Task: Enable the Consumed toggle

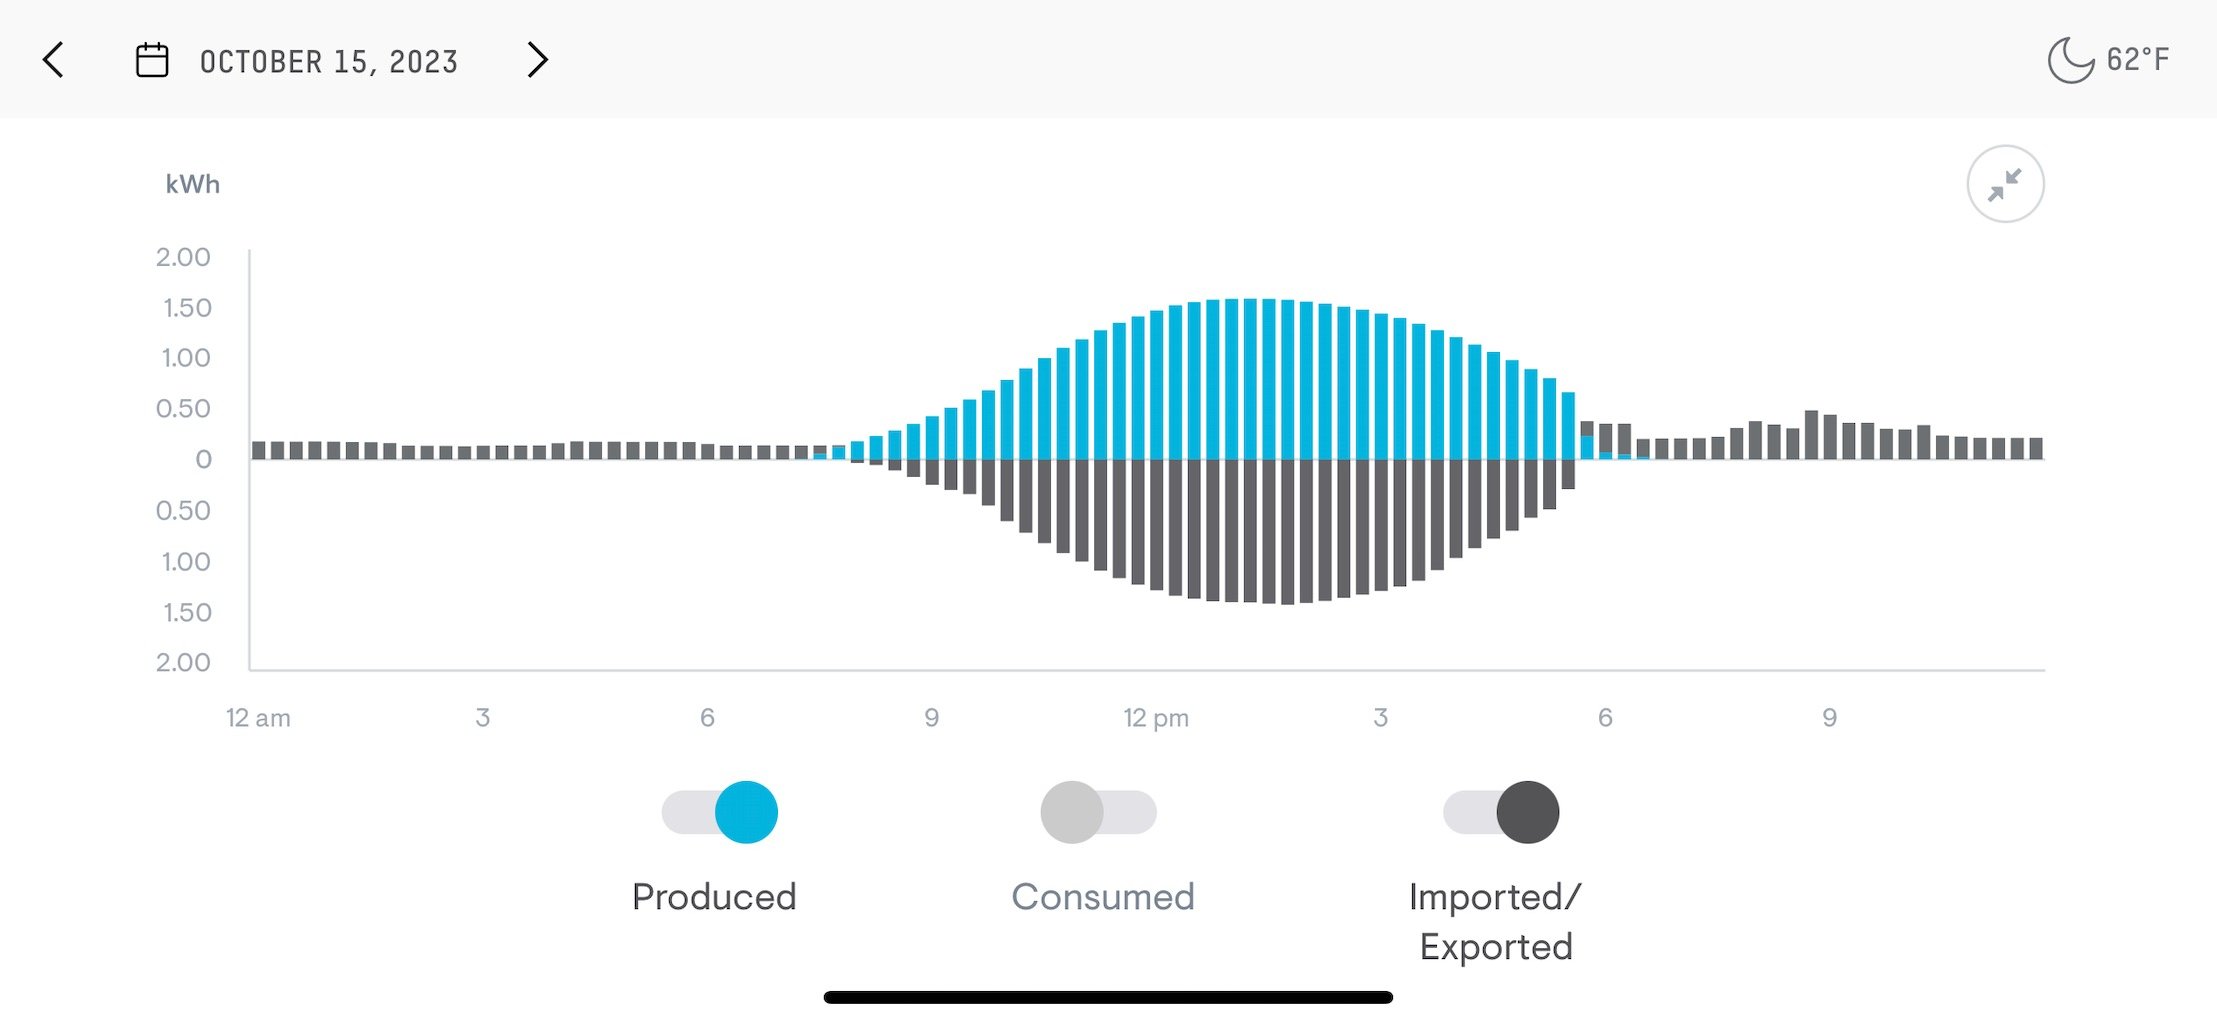Action: coord(1098,812)
